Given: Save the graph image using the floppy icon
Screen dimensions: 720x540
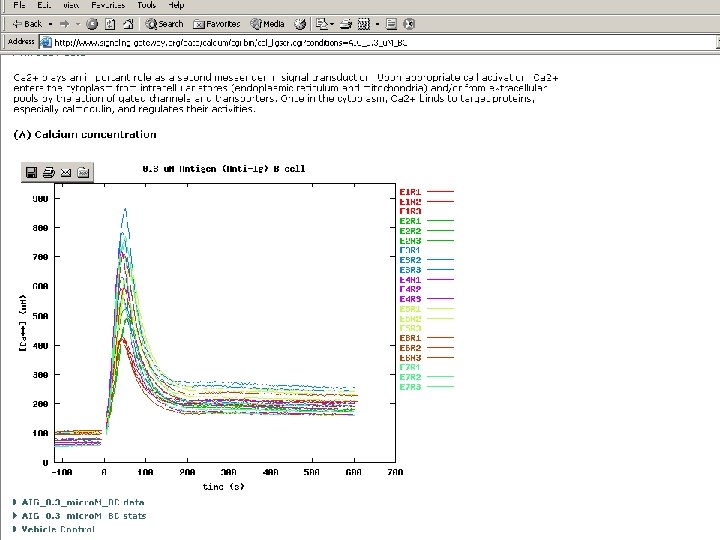Looking at the screenshot, I should [x=32, y=173].
